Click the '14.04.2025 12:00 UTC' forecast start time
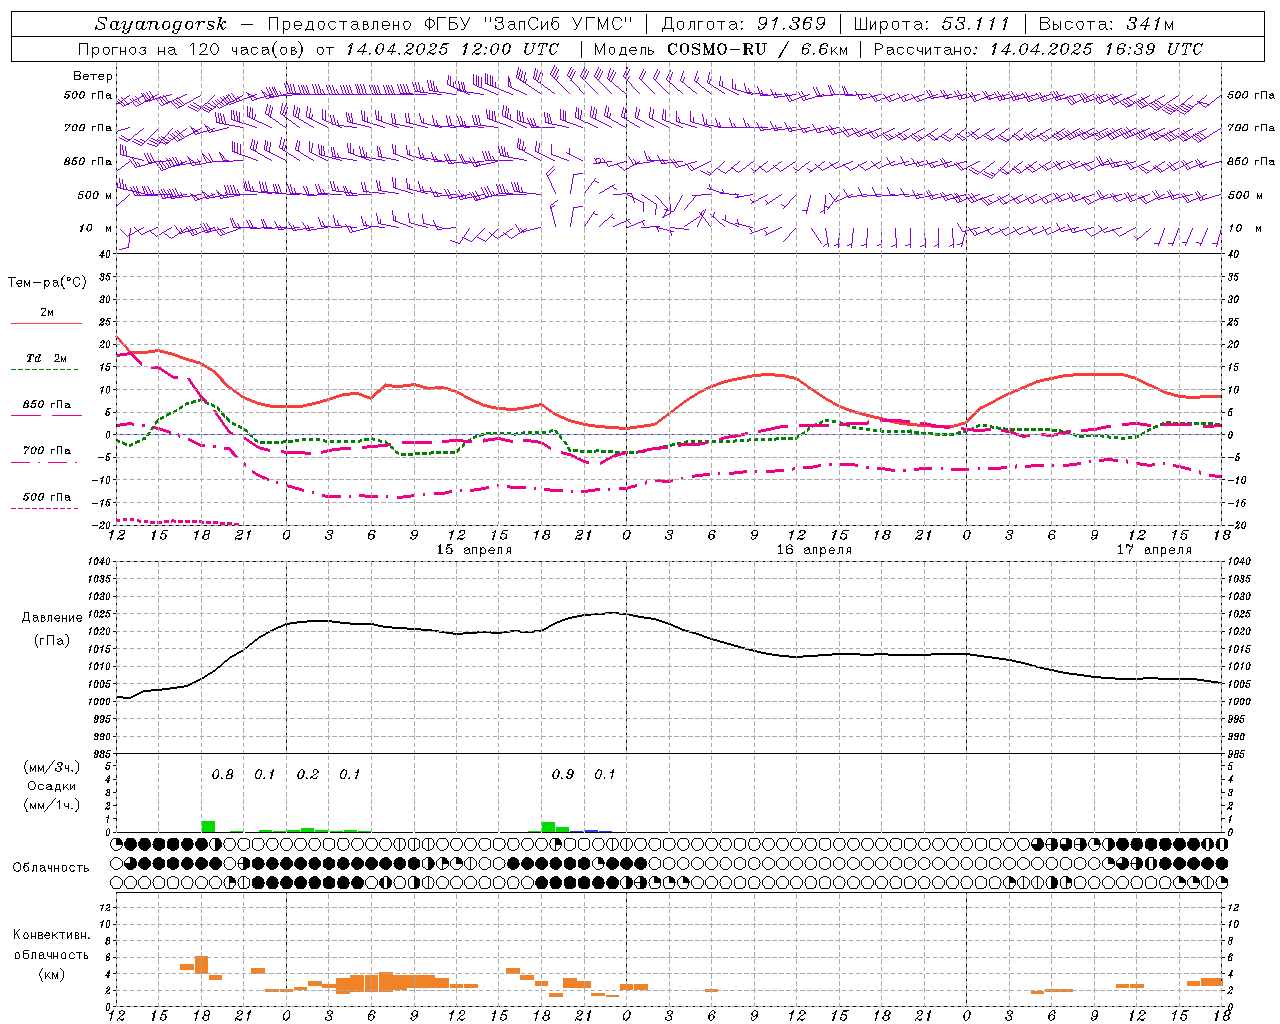This screenshot has height=1024, width=1280. (453, 49)
